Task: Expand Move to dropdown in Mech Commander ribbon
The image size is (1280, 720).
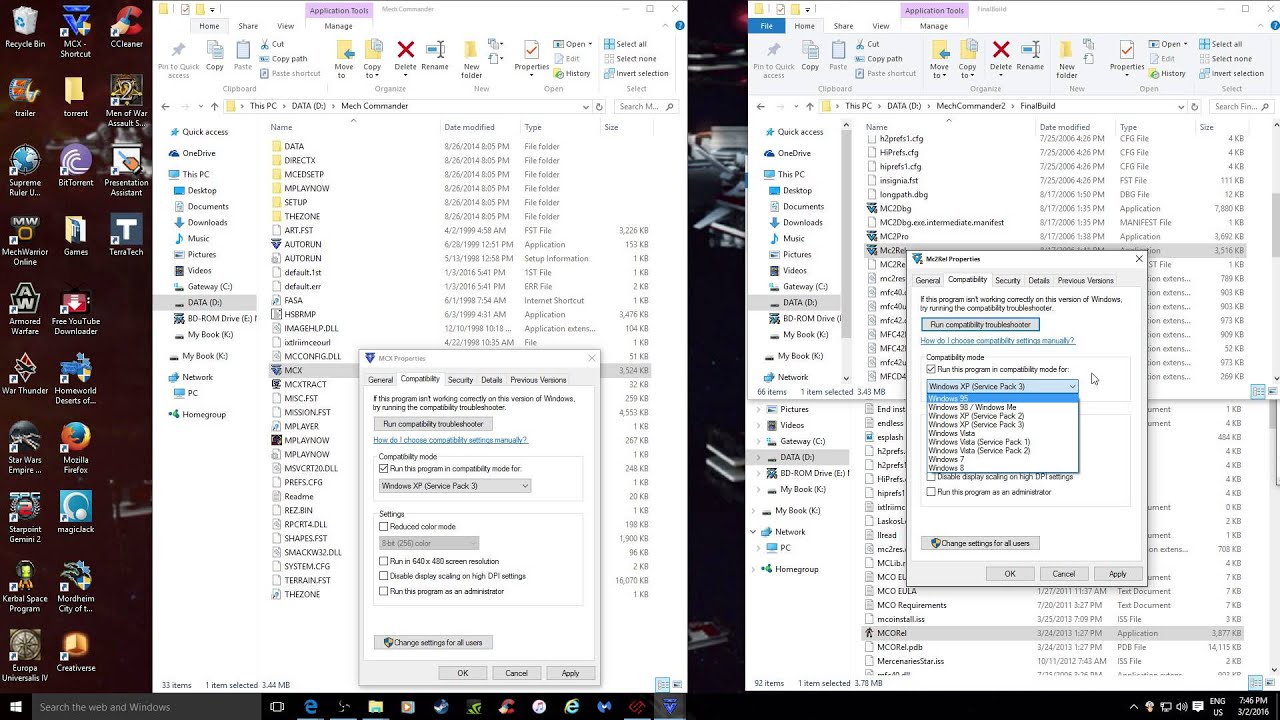Action: click(x=344, y=76)
